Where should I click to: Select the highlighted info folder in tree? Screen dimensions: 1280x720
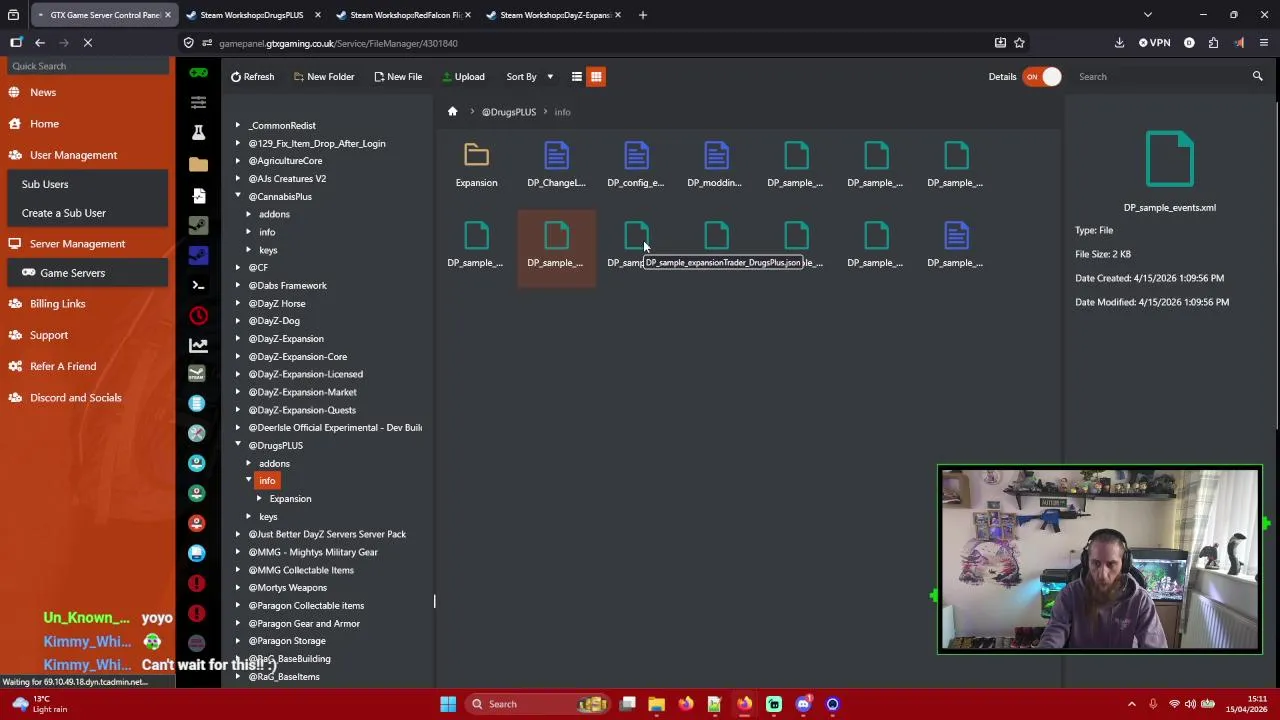267,481
